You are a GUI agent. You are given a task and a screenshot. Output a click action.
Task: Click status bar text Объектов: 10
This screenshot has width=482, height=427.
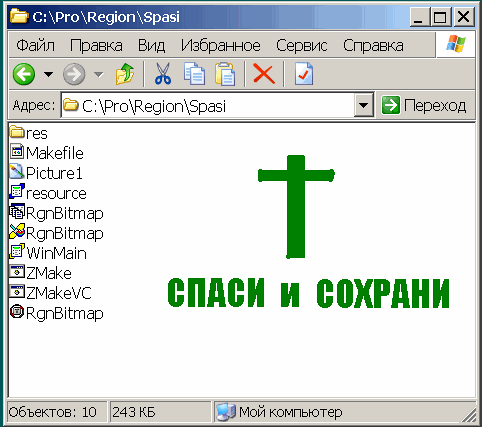pos(53,412)
